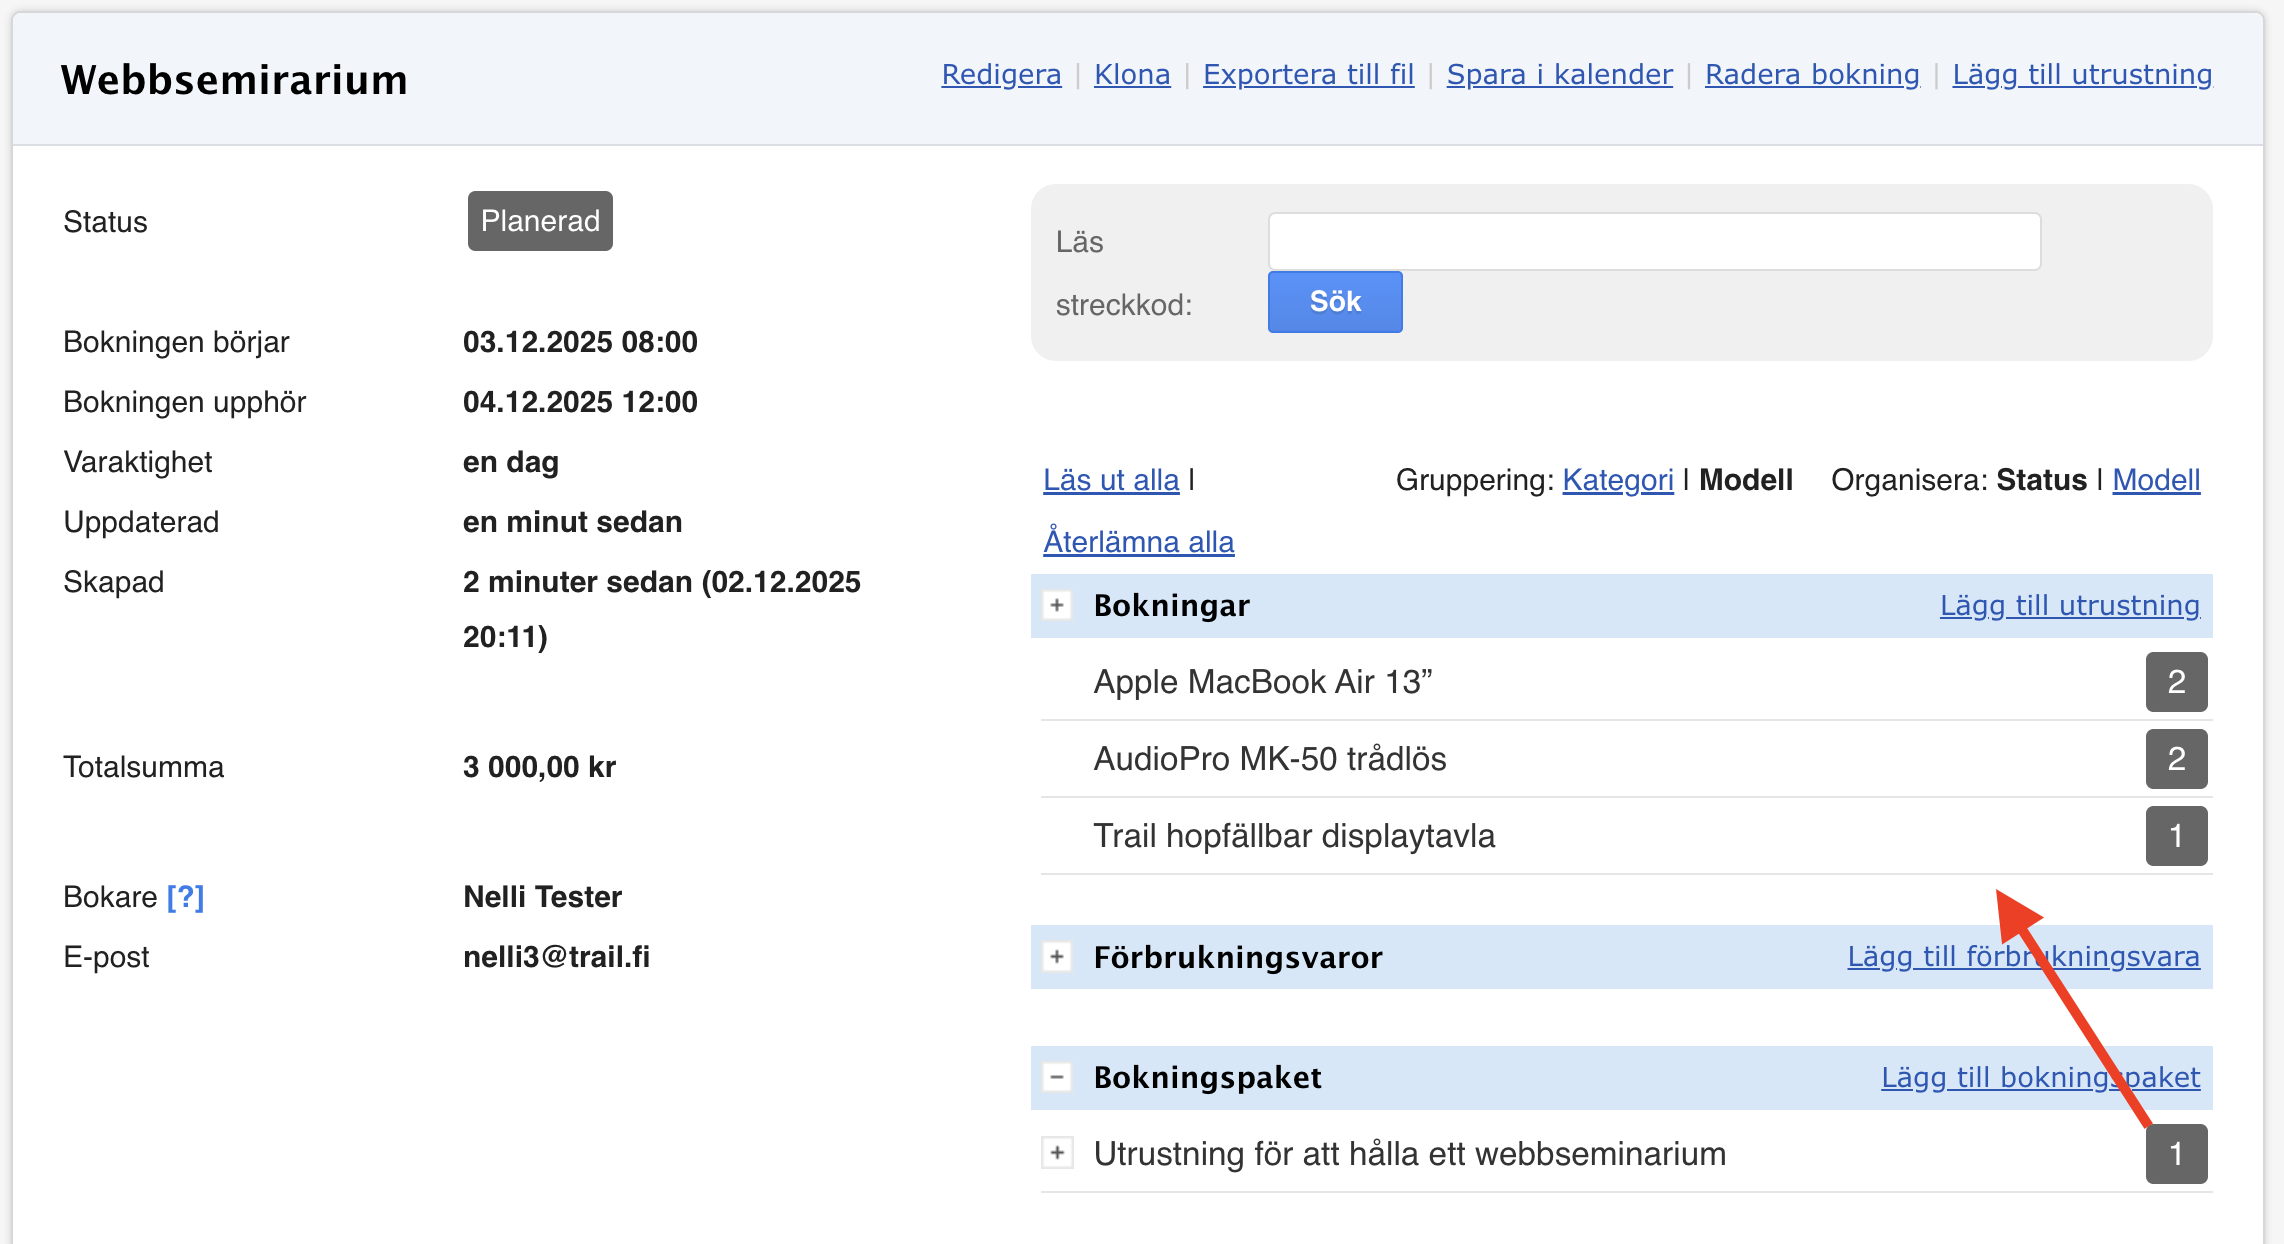Click quantity badge for Trail displaytavla
Image resolution: width=2284 pixels, height=1244 pixels.
(x=2176, y=836)
